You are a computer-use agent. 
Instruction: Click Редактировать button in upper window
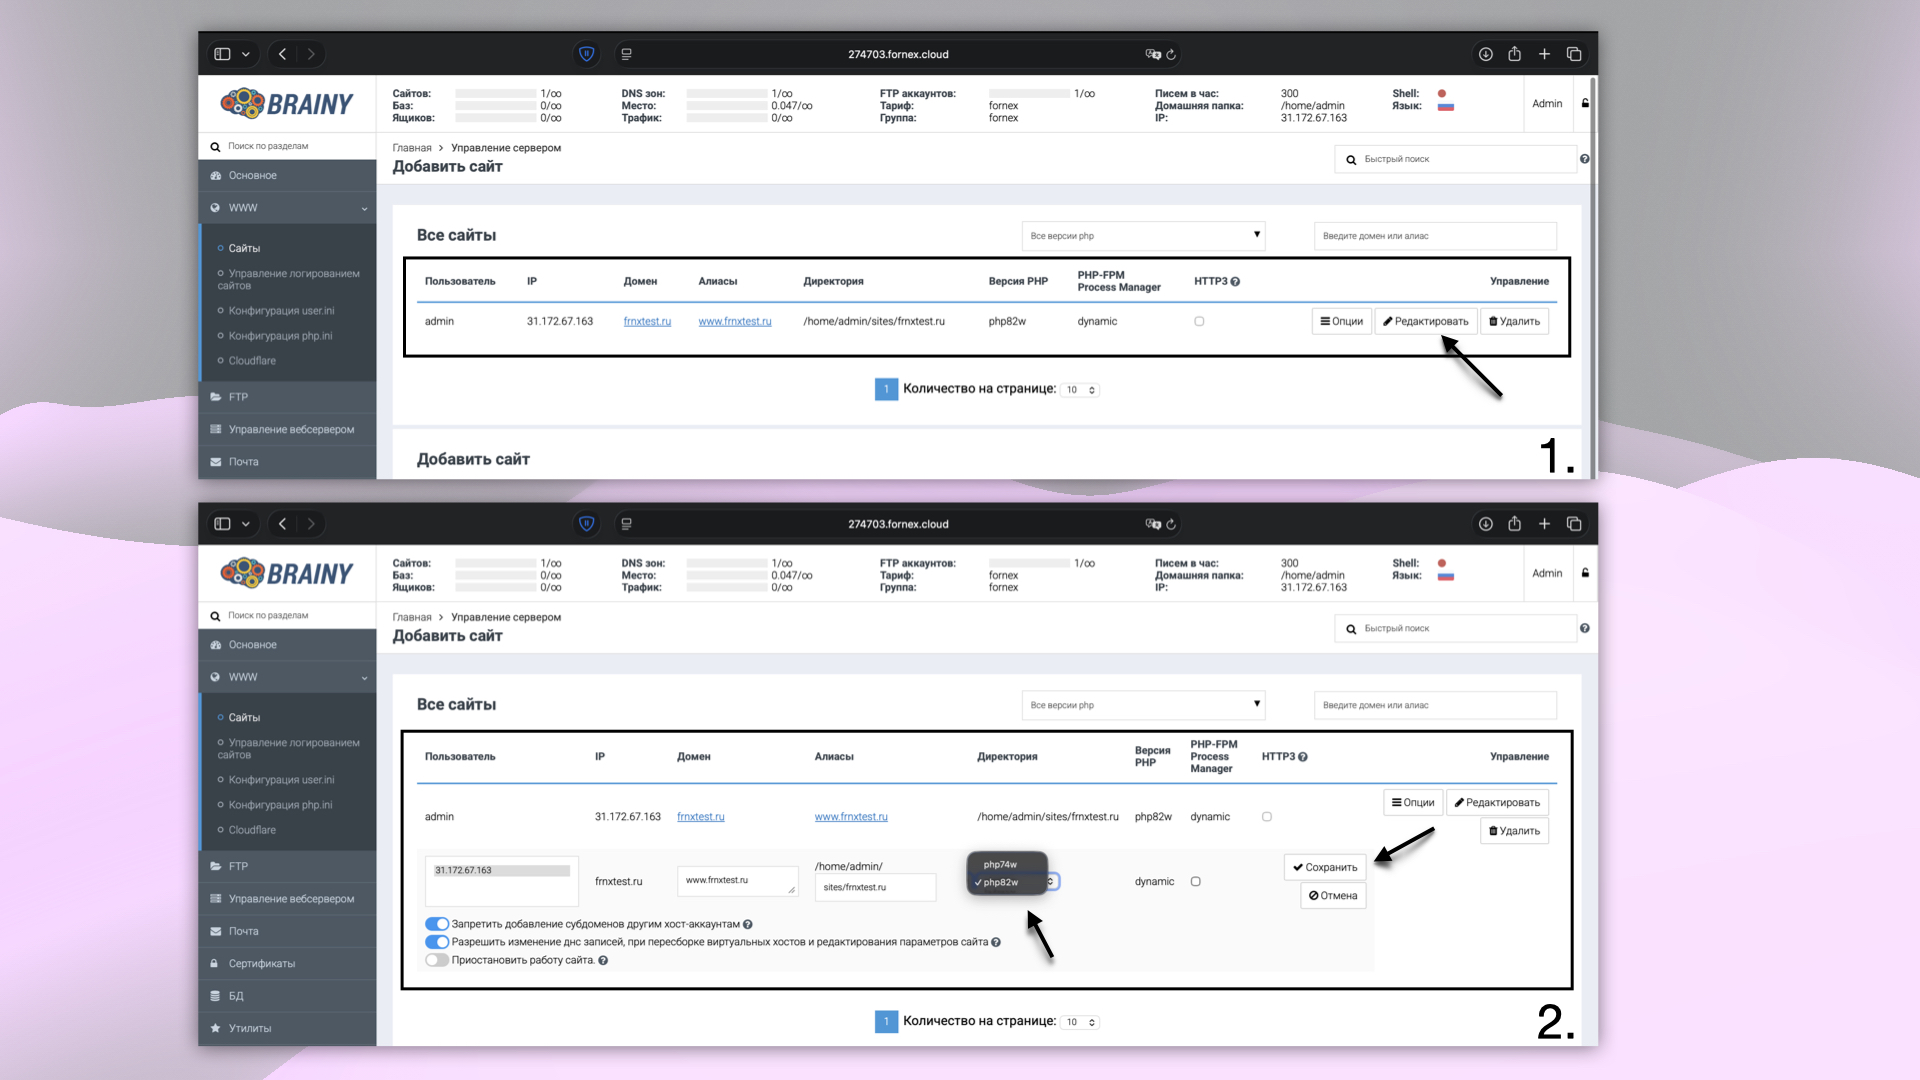(x=1425, y=322)
